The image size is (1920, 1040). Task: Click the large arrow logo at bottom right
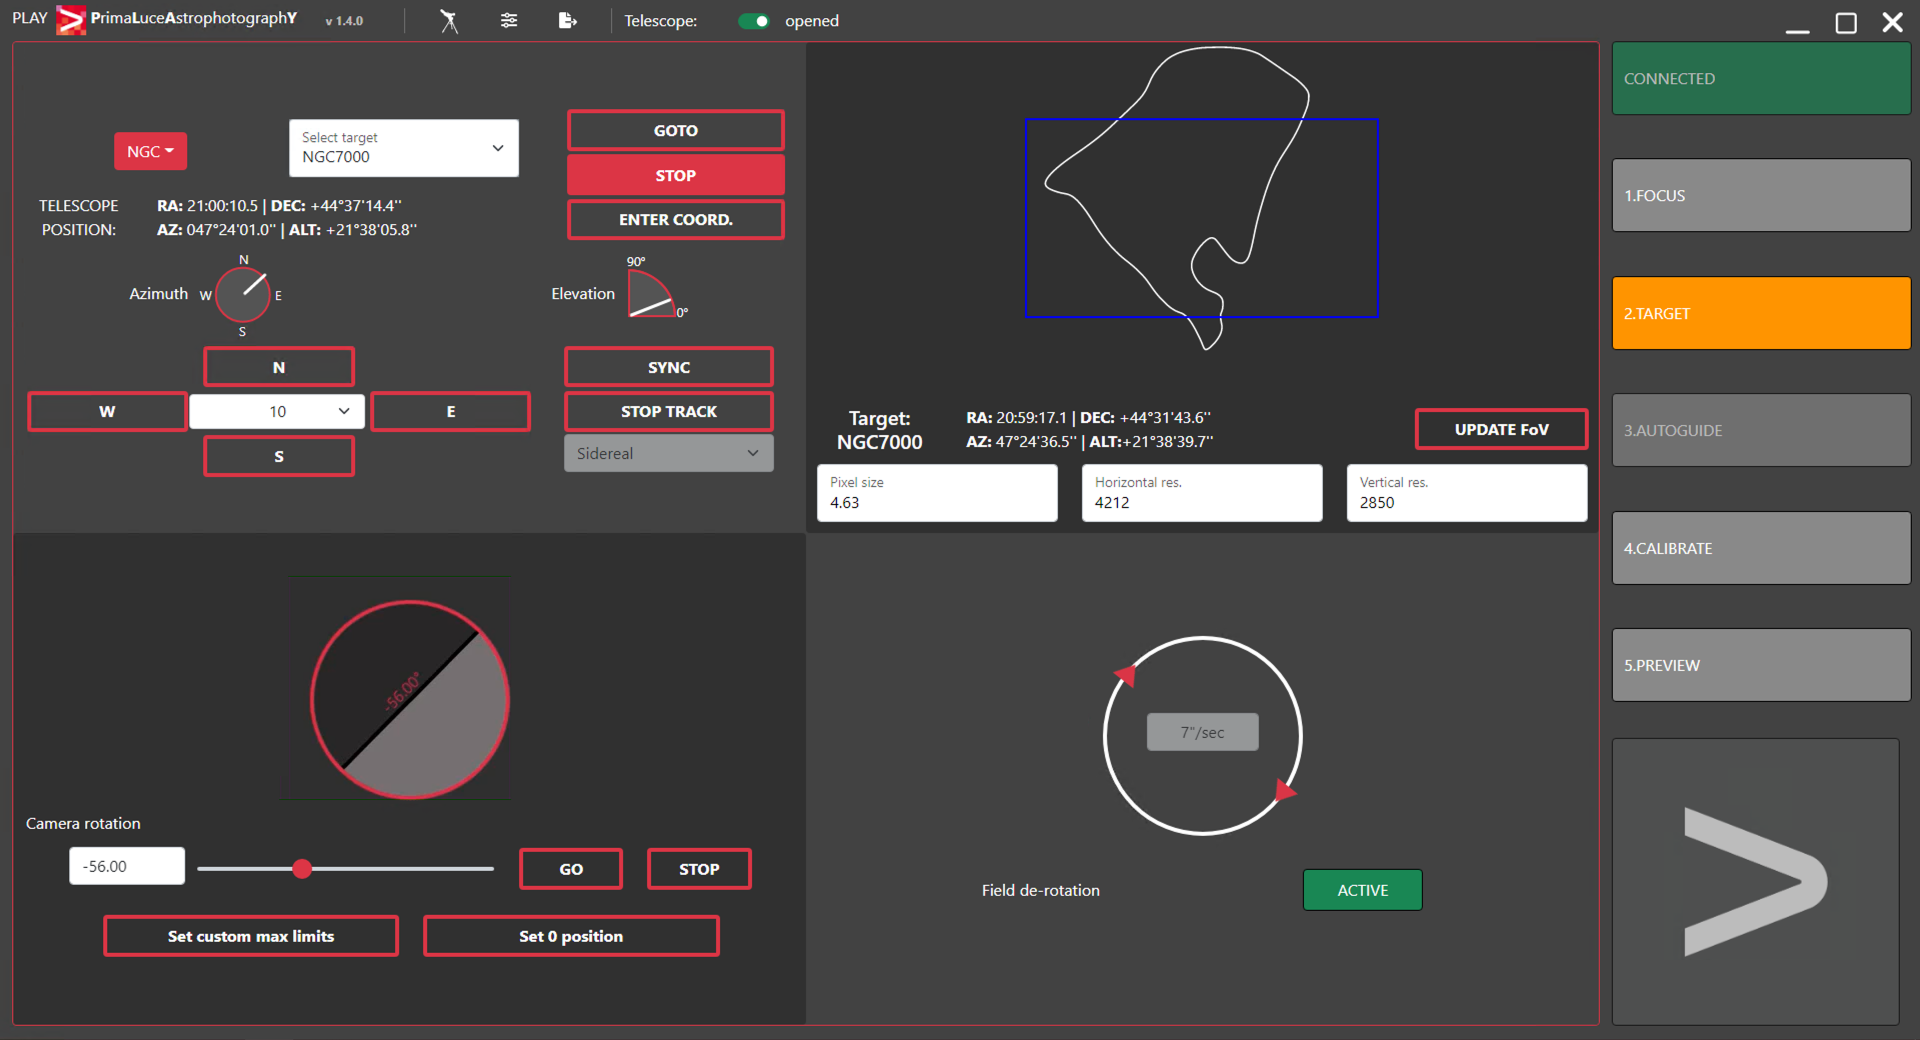pyautogui.click(x=1755, y=881)
